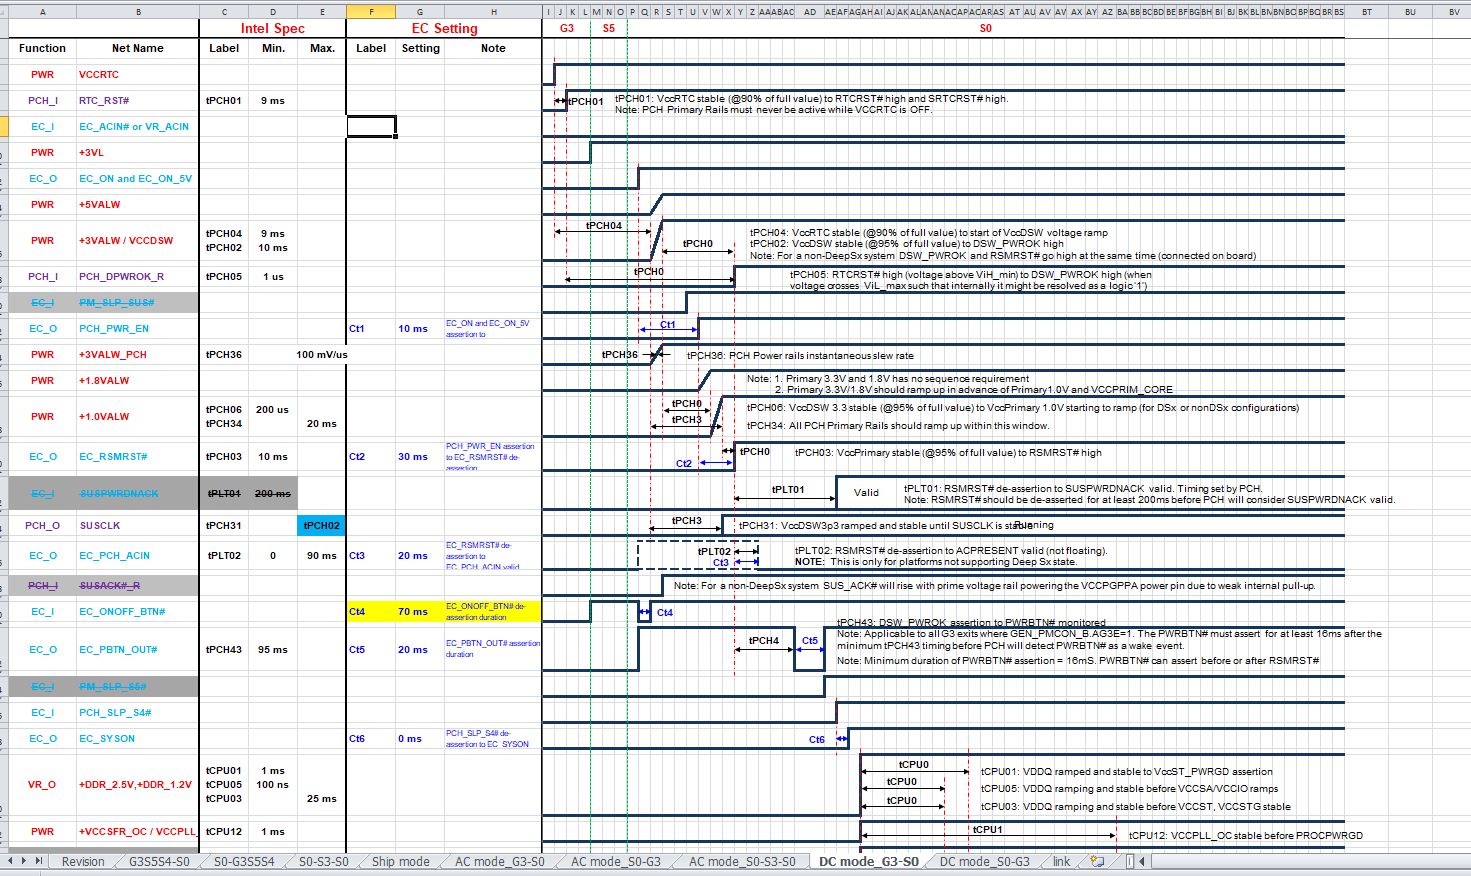1471x876 pixels.
Task: Click the horizontal scrollbar at the bottom
Action: point(1300,861)
